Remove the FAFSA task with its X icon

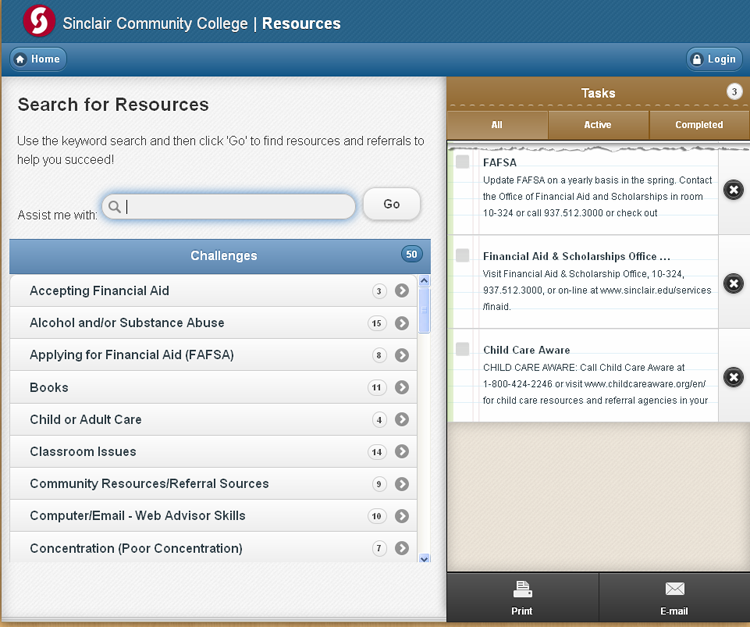click(733, 190)
